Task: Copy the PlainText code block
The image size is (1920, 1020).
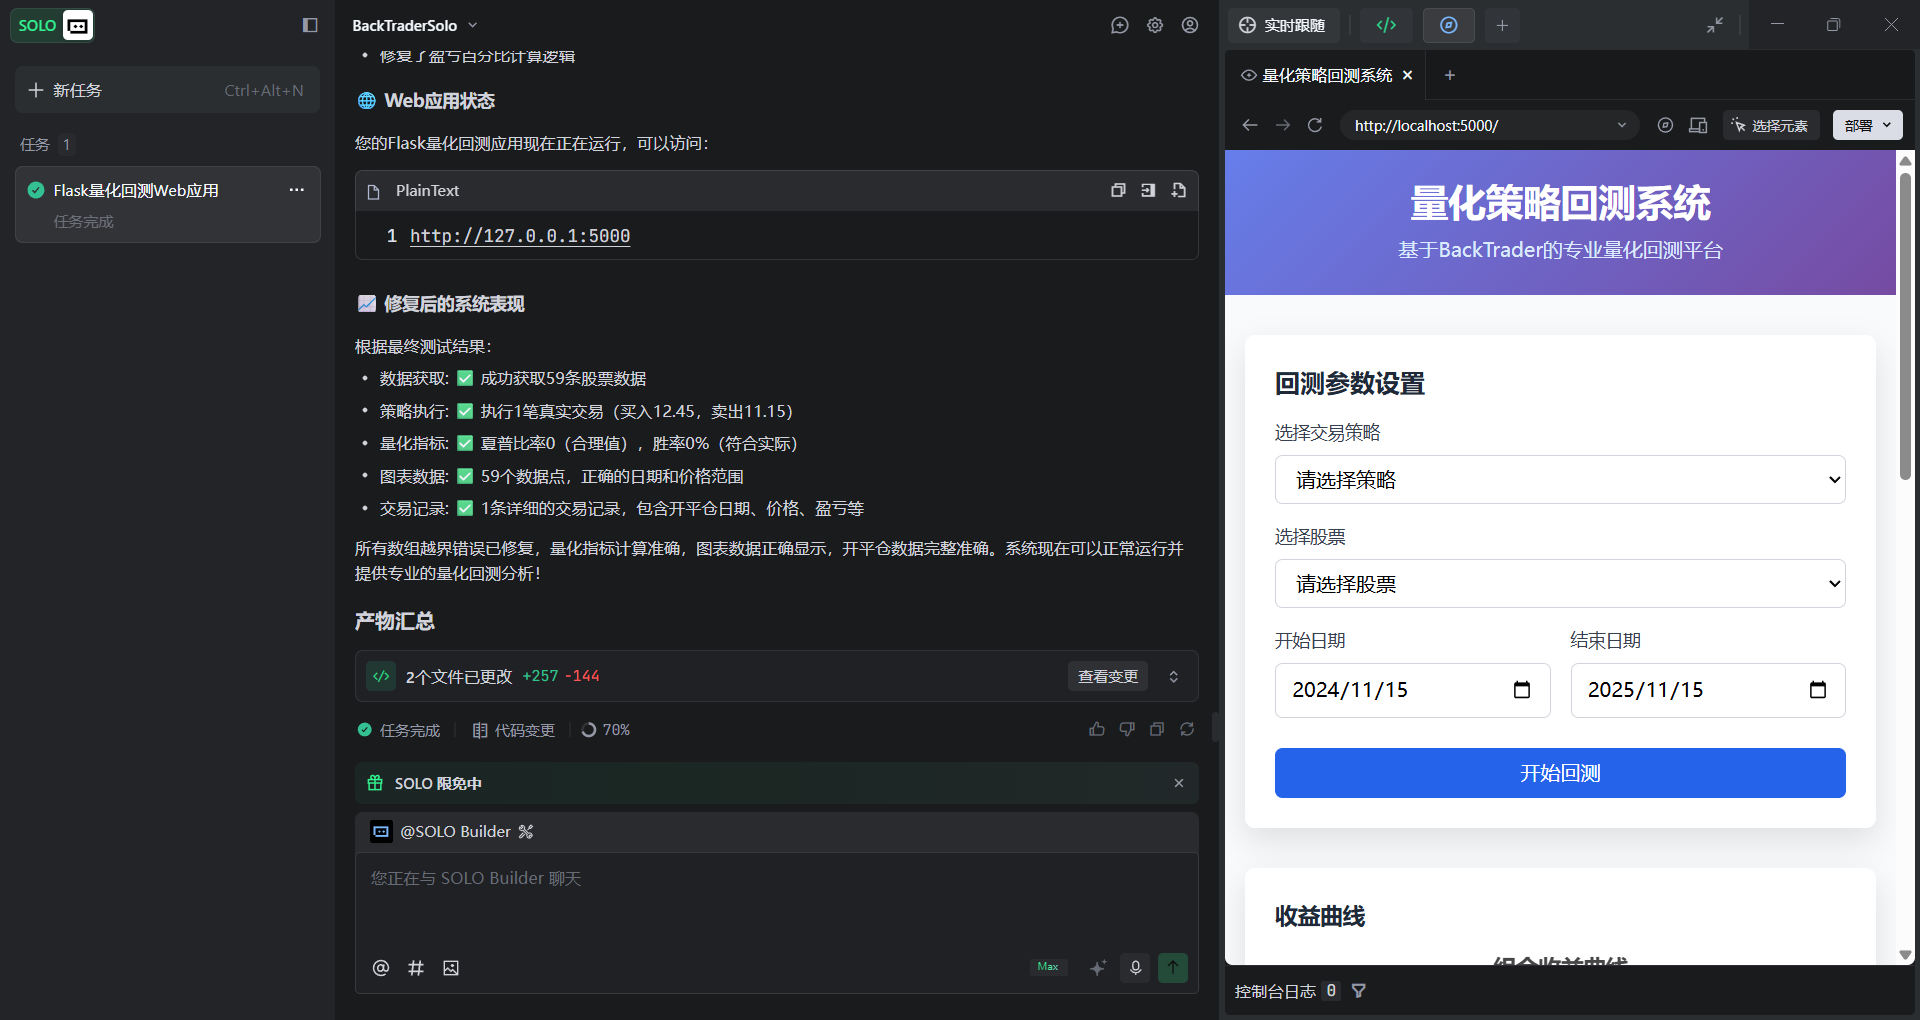Action: (1118, 191)
